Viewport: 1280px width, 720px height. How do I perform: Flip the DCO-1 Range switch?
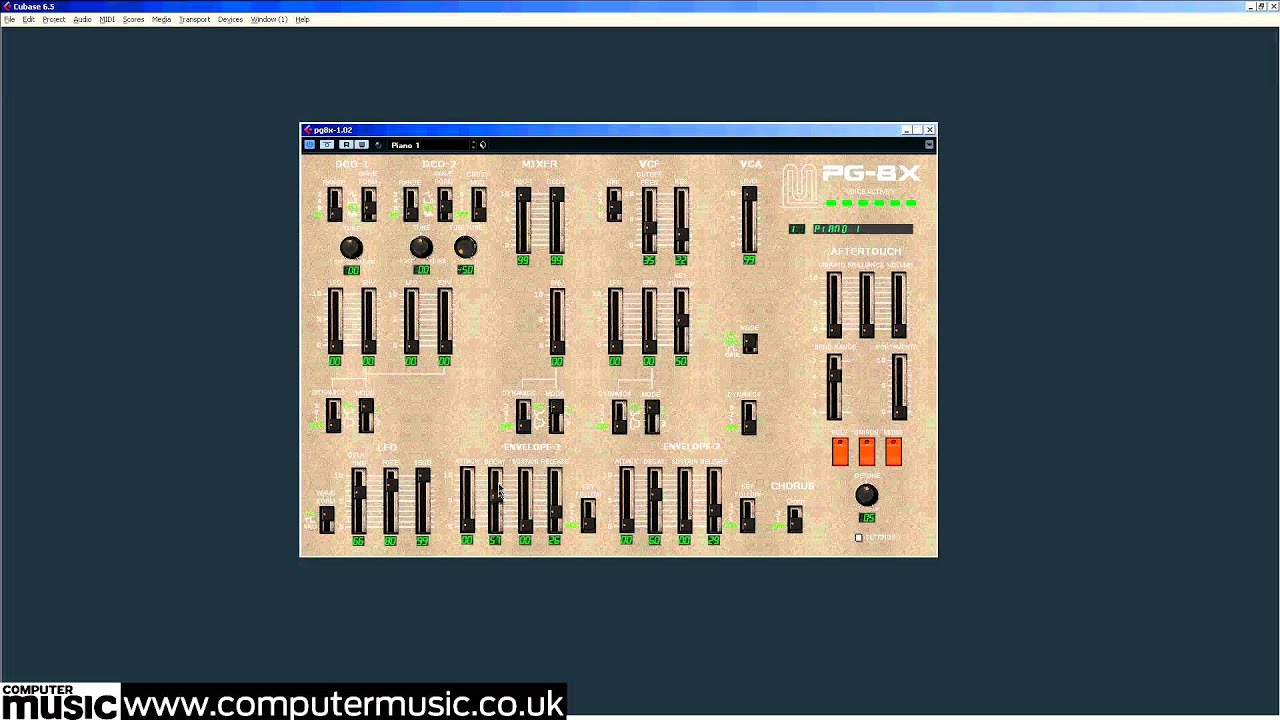(334, 205)
